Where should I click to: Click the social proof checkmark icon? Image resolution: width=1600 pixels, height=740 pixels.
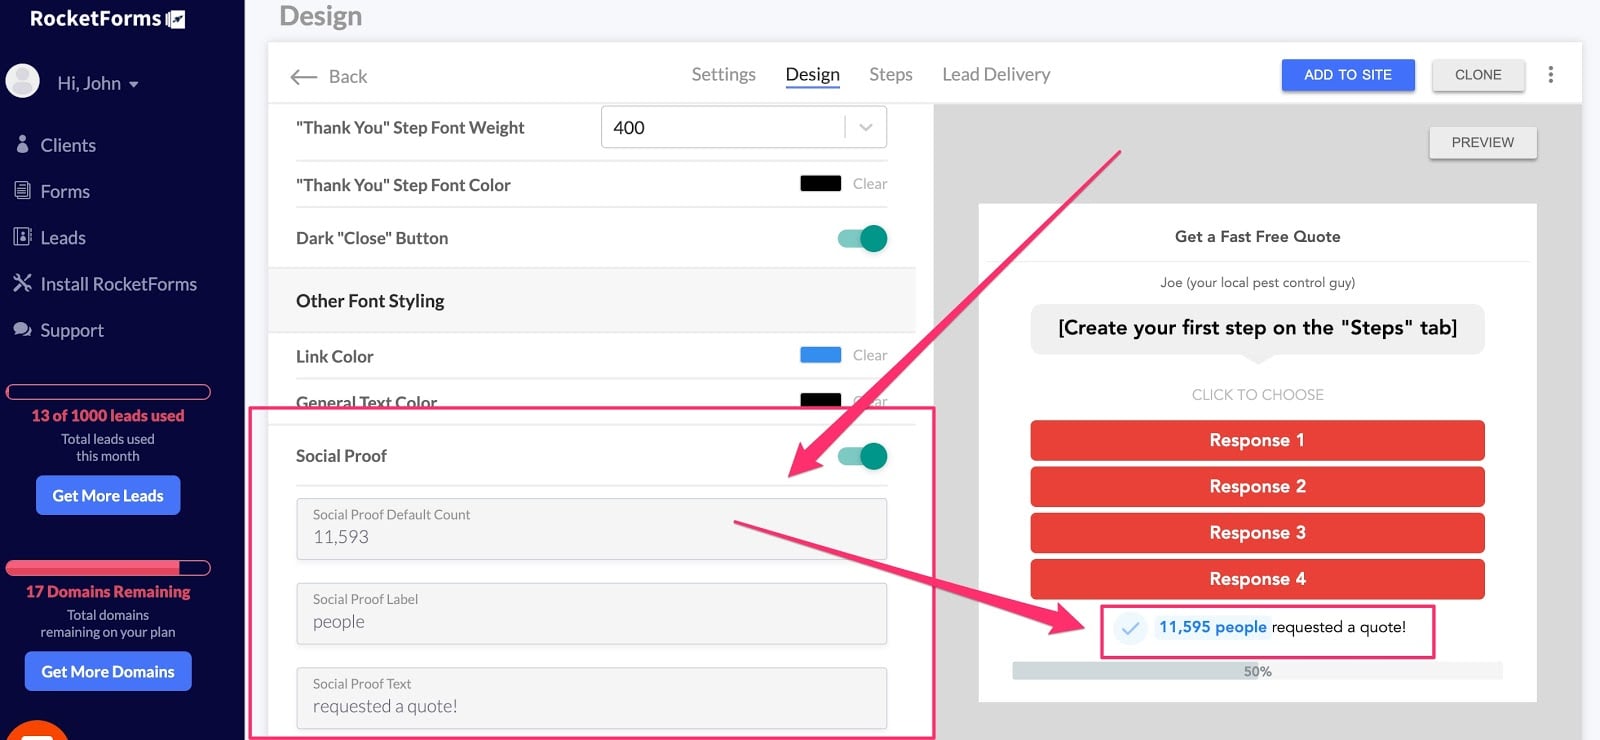click(x=1130, y=628)
